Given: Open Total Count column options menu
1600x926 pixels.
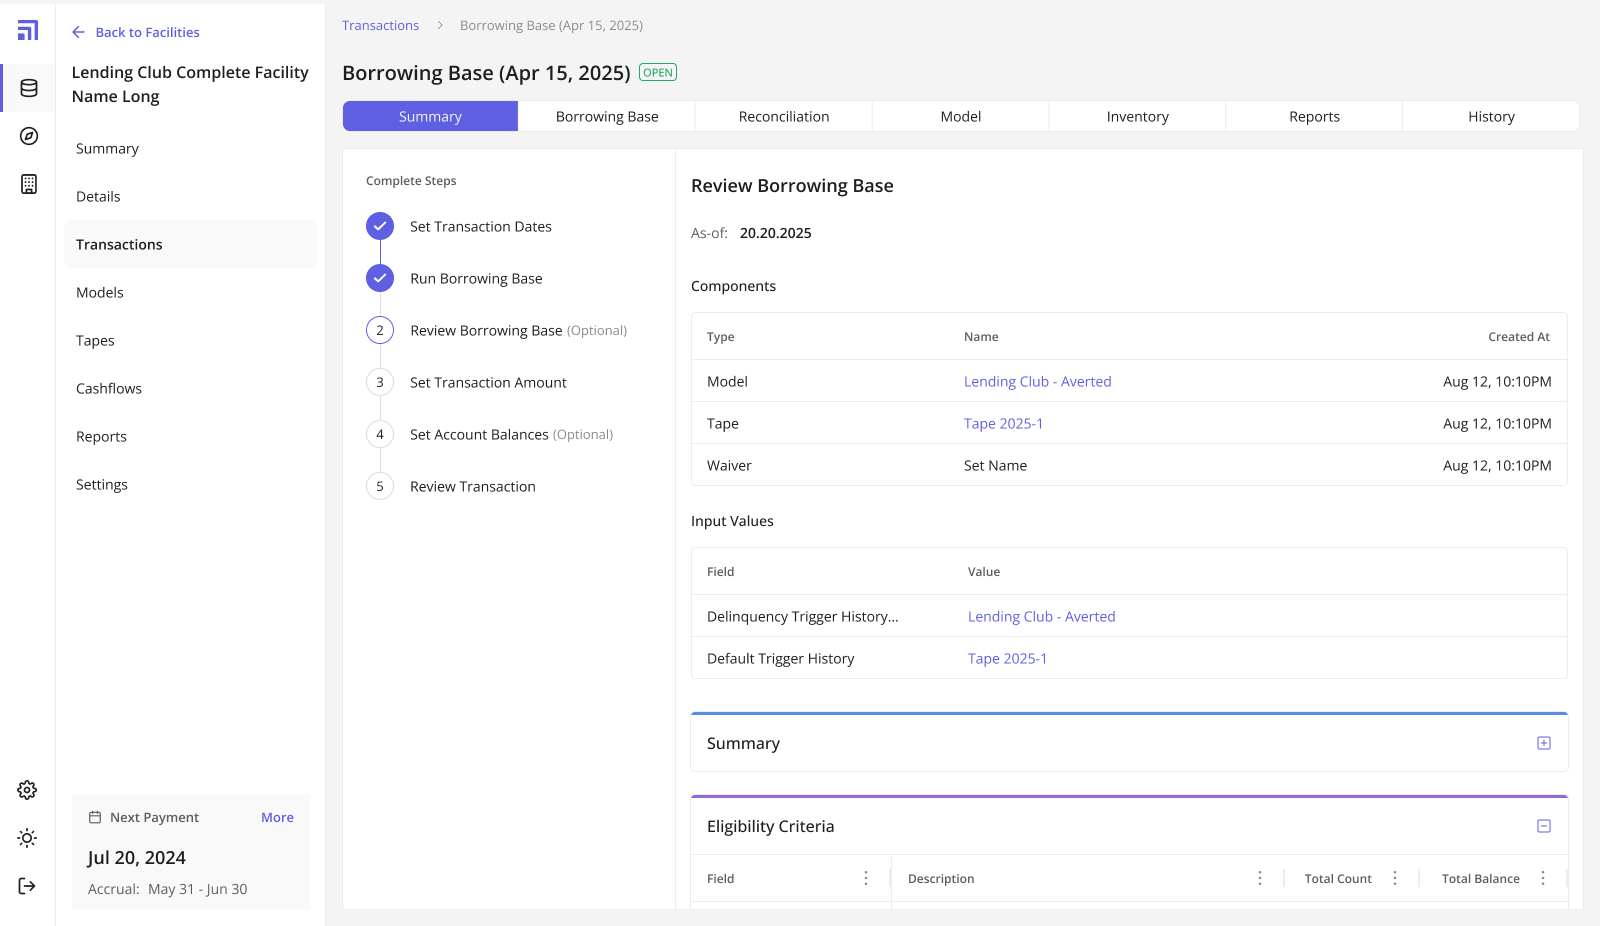Looking at the screenshot, I should 1395,878.
